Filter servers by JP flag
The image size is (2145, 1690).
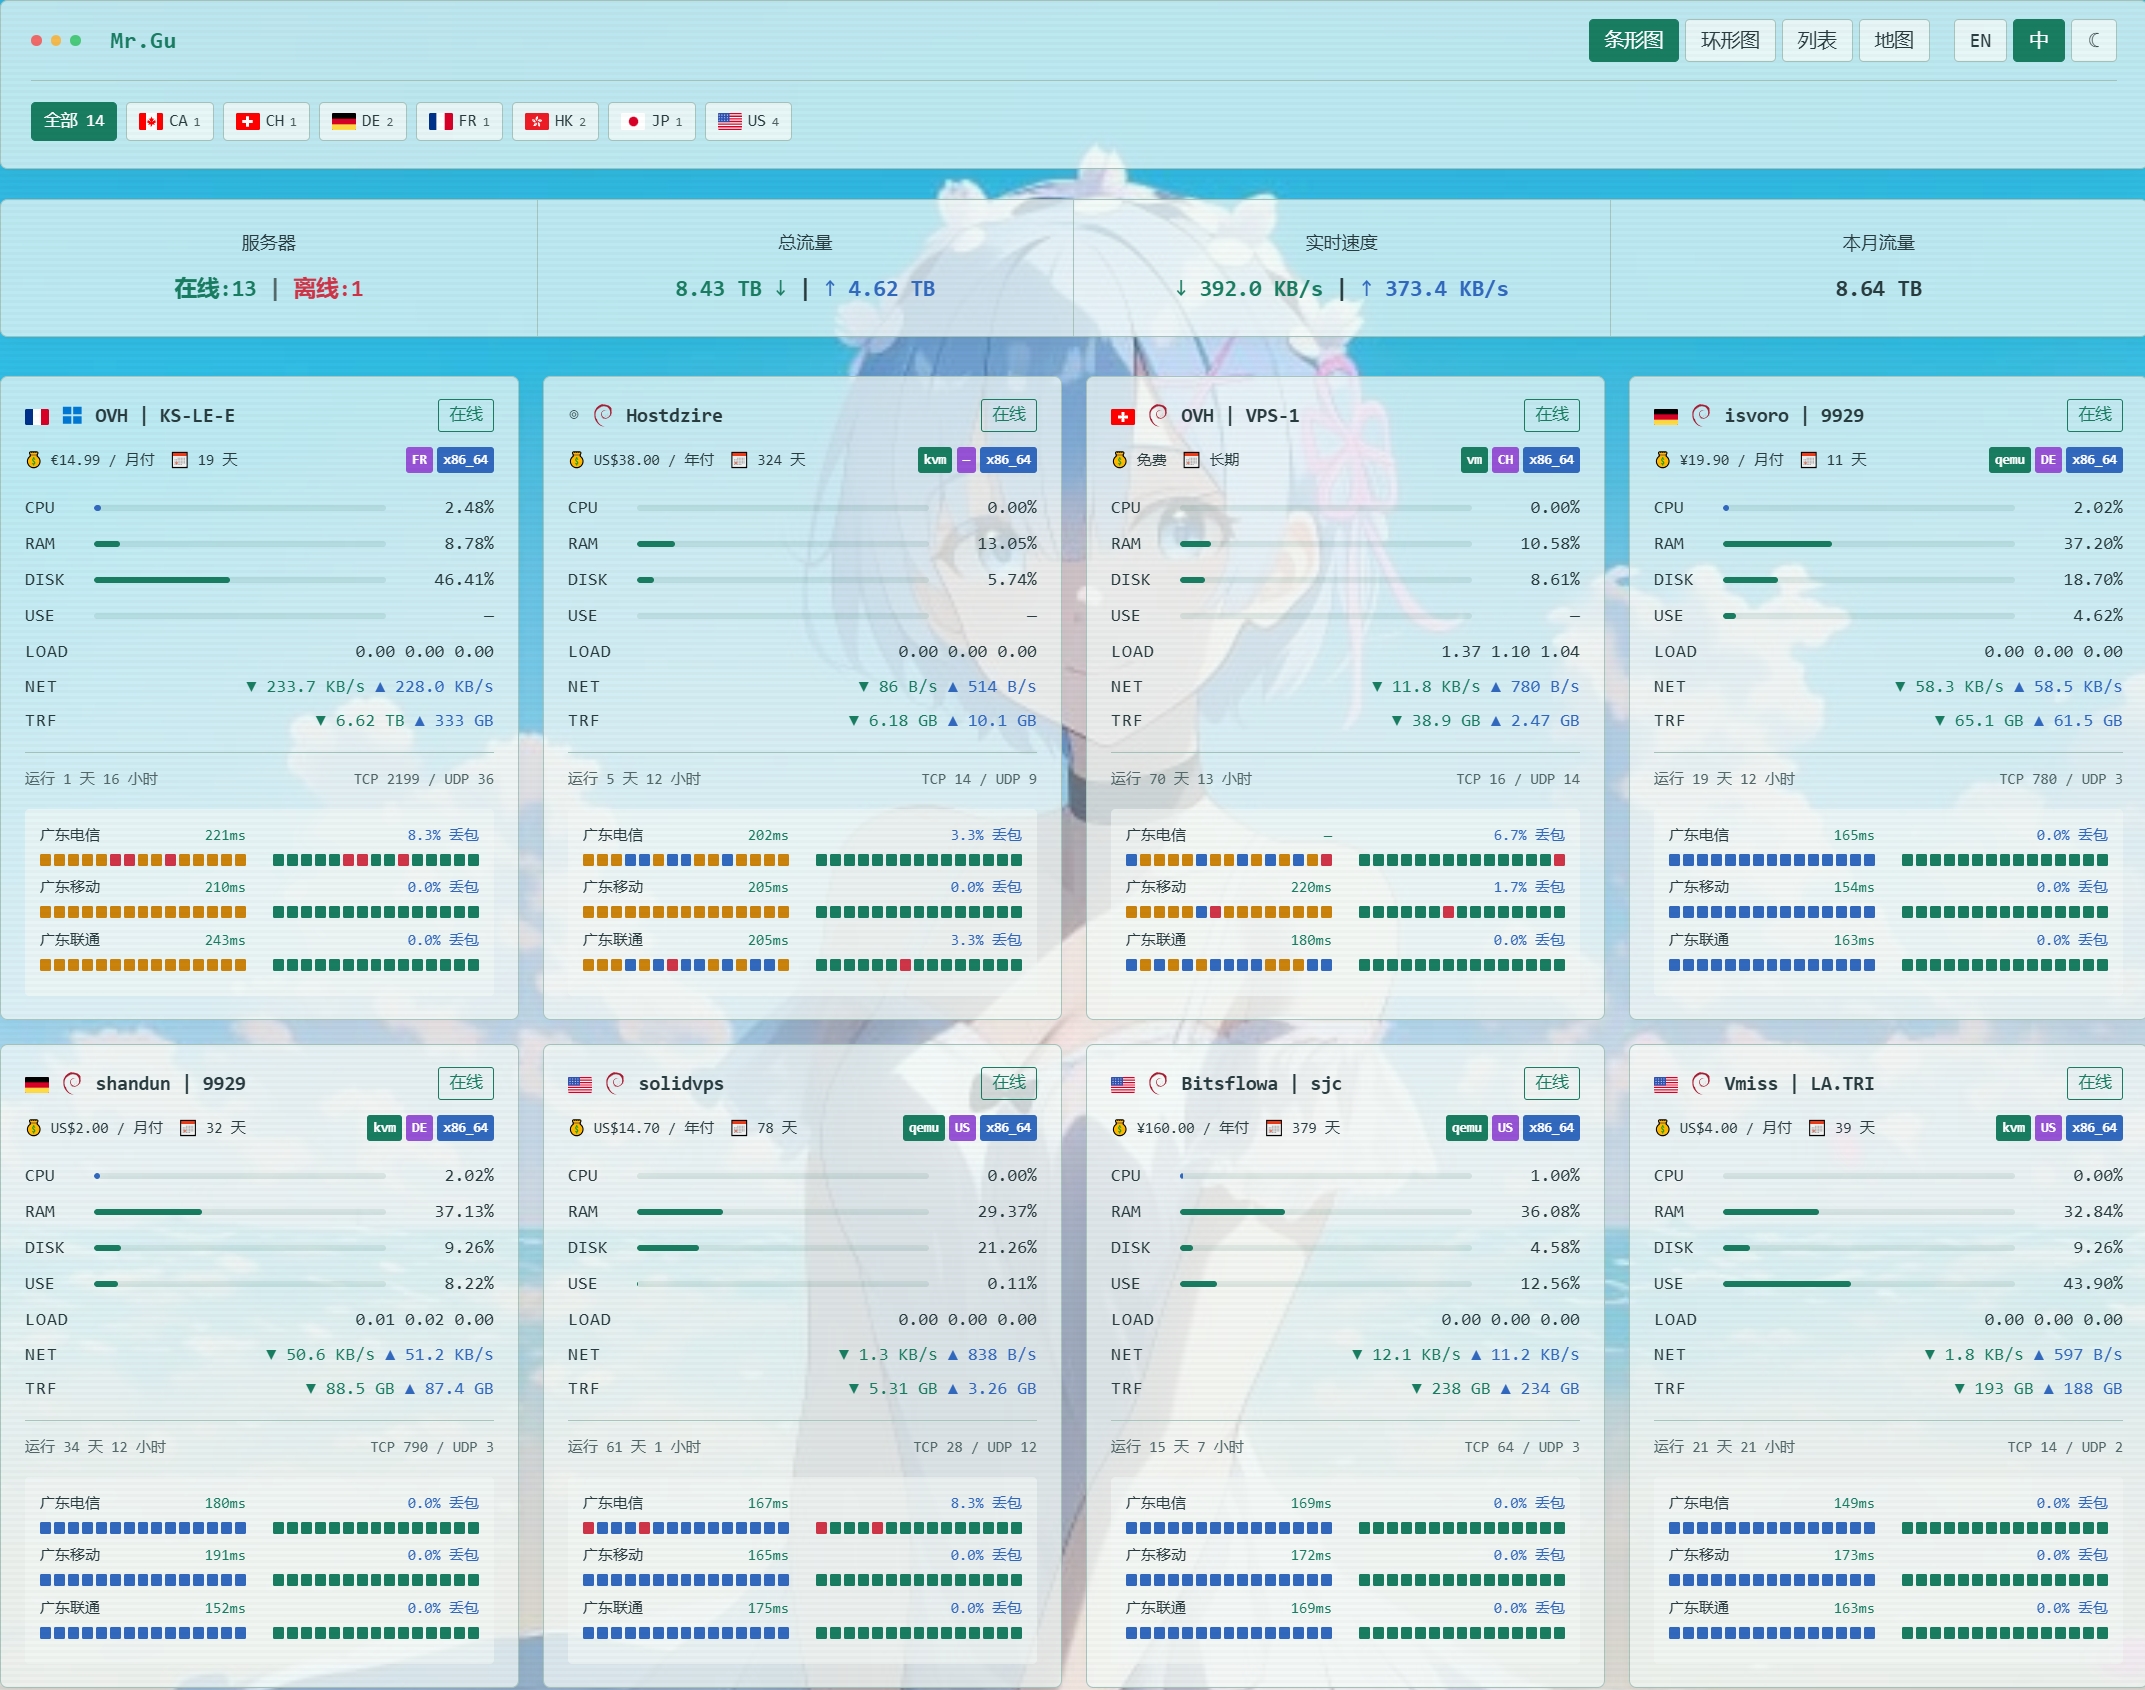tap(651, 121)
